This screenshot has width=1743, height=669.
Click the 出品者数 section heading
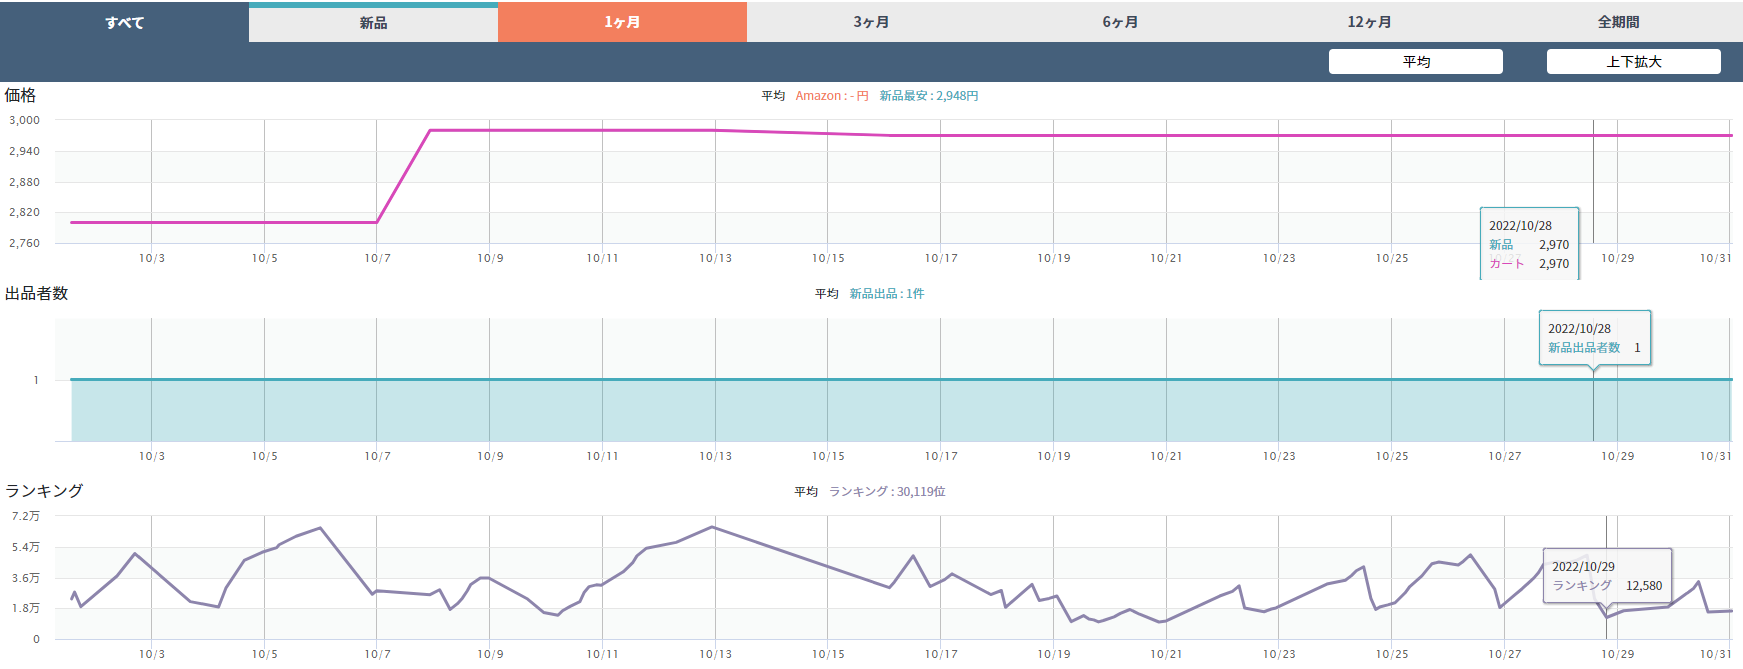(x=37, y=293)
